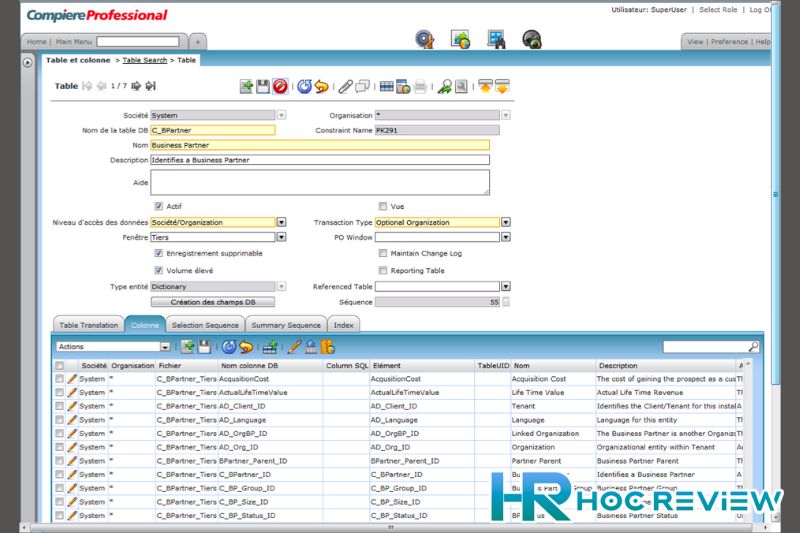Click the first round icon in top header

click(424, 39)
